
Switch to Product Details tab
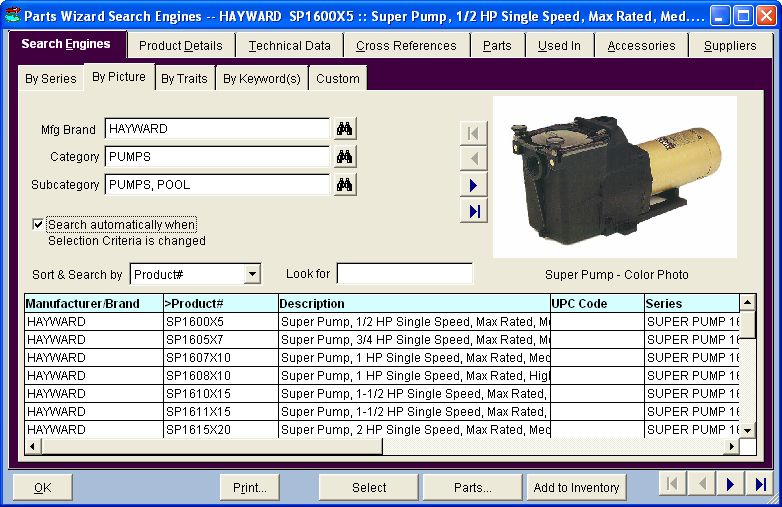coord(181,46)
